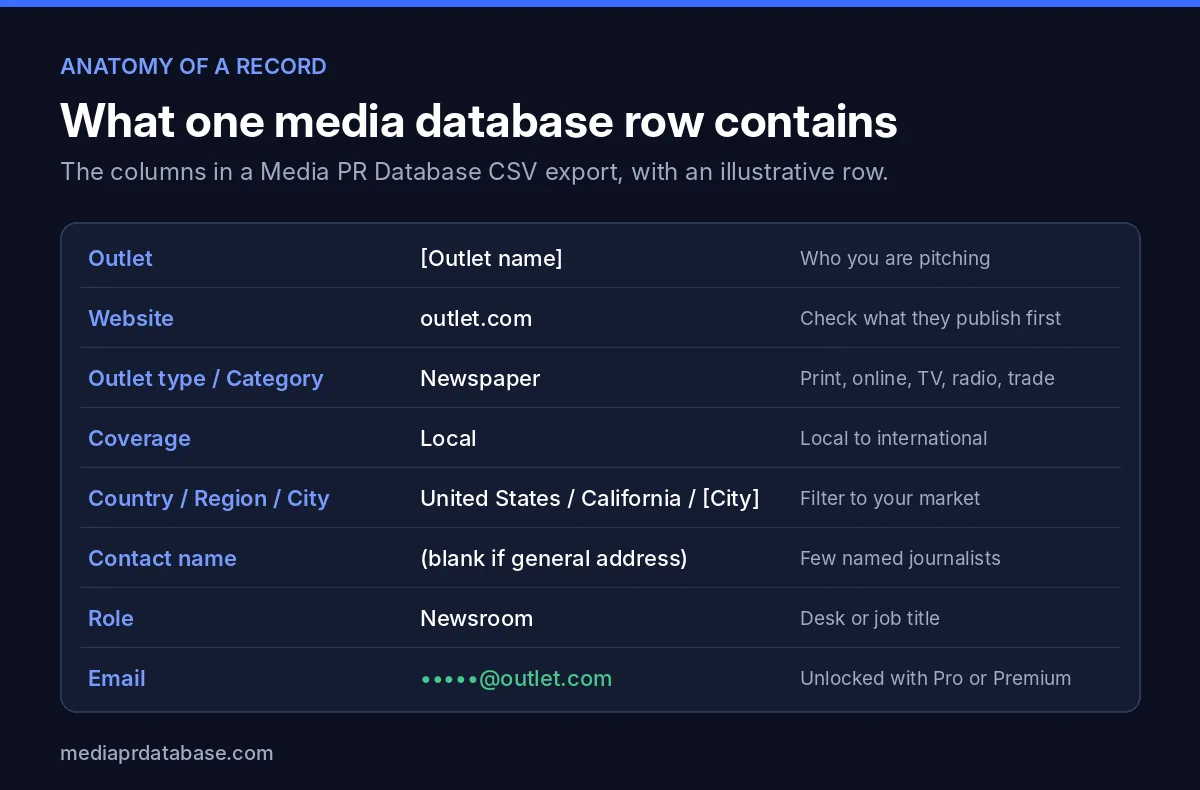The width and height of the screenshot is (1200, 790).
Task: Click the '[Outlet name]' example value
Action: click(491, 258)
